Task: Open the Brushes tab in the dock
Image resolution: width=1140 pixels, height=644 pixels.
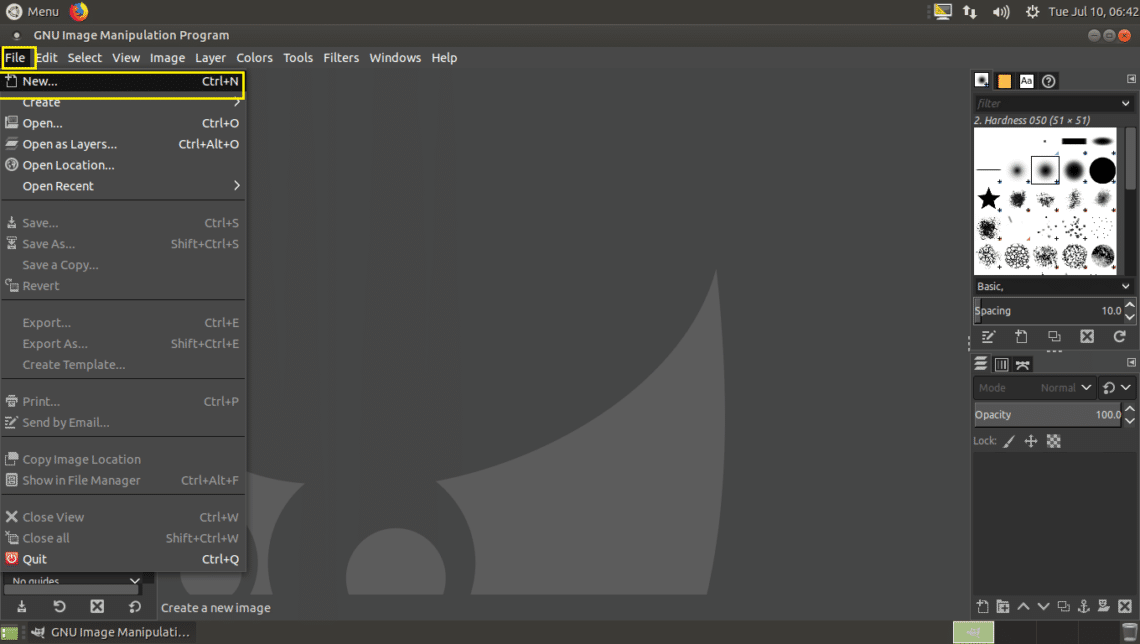Action: point(982,80)
